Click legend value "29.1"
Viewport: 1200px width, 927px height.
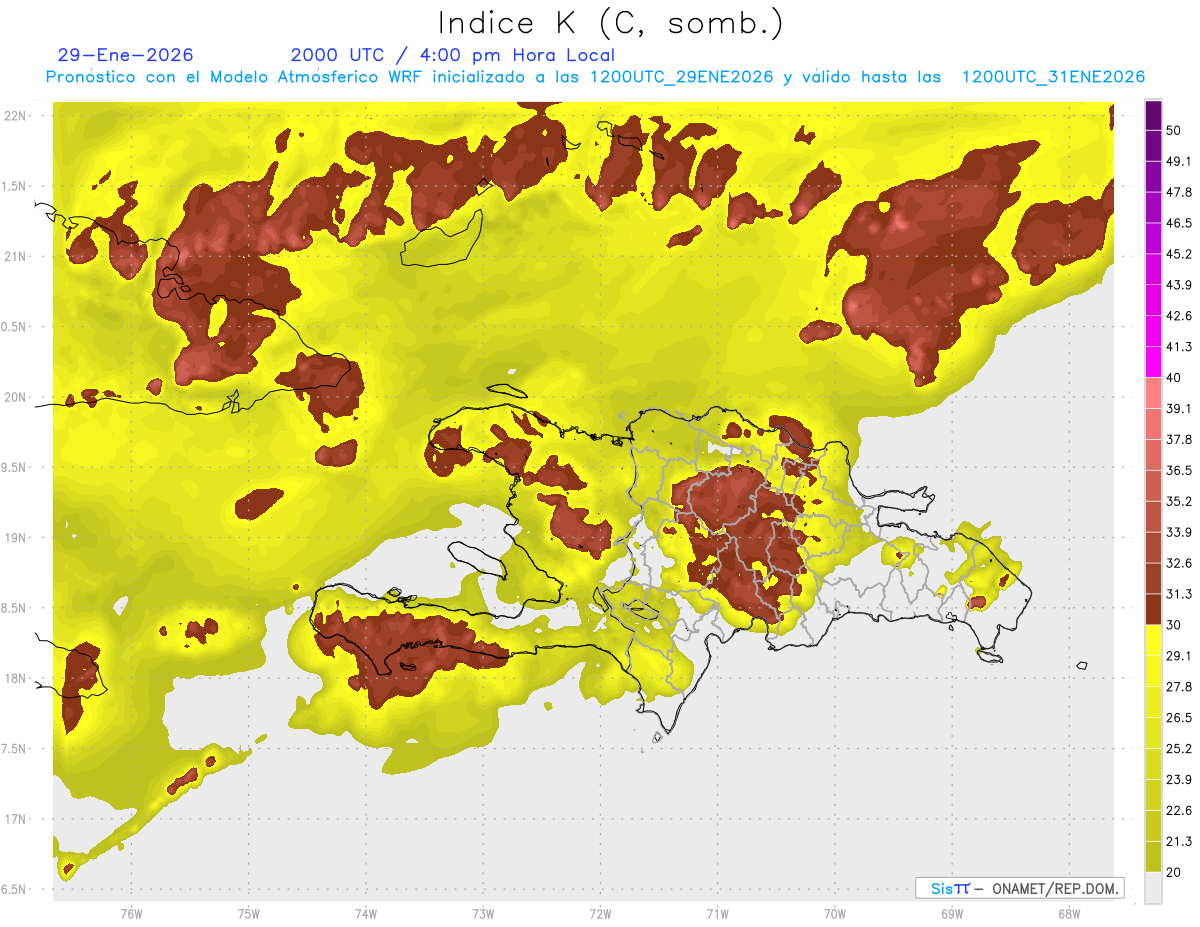1179,656
